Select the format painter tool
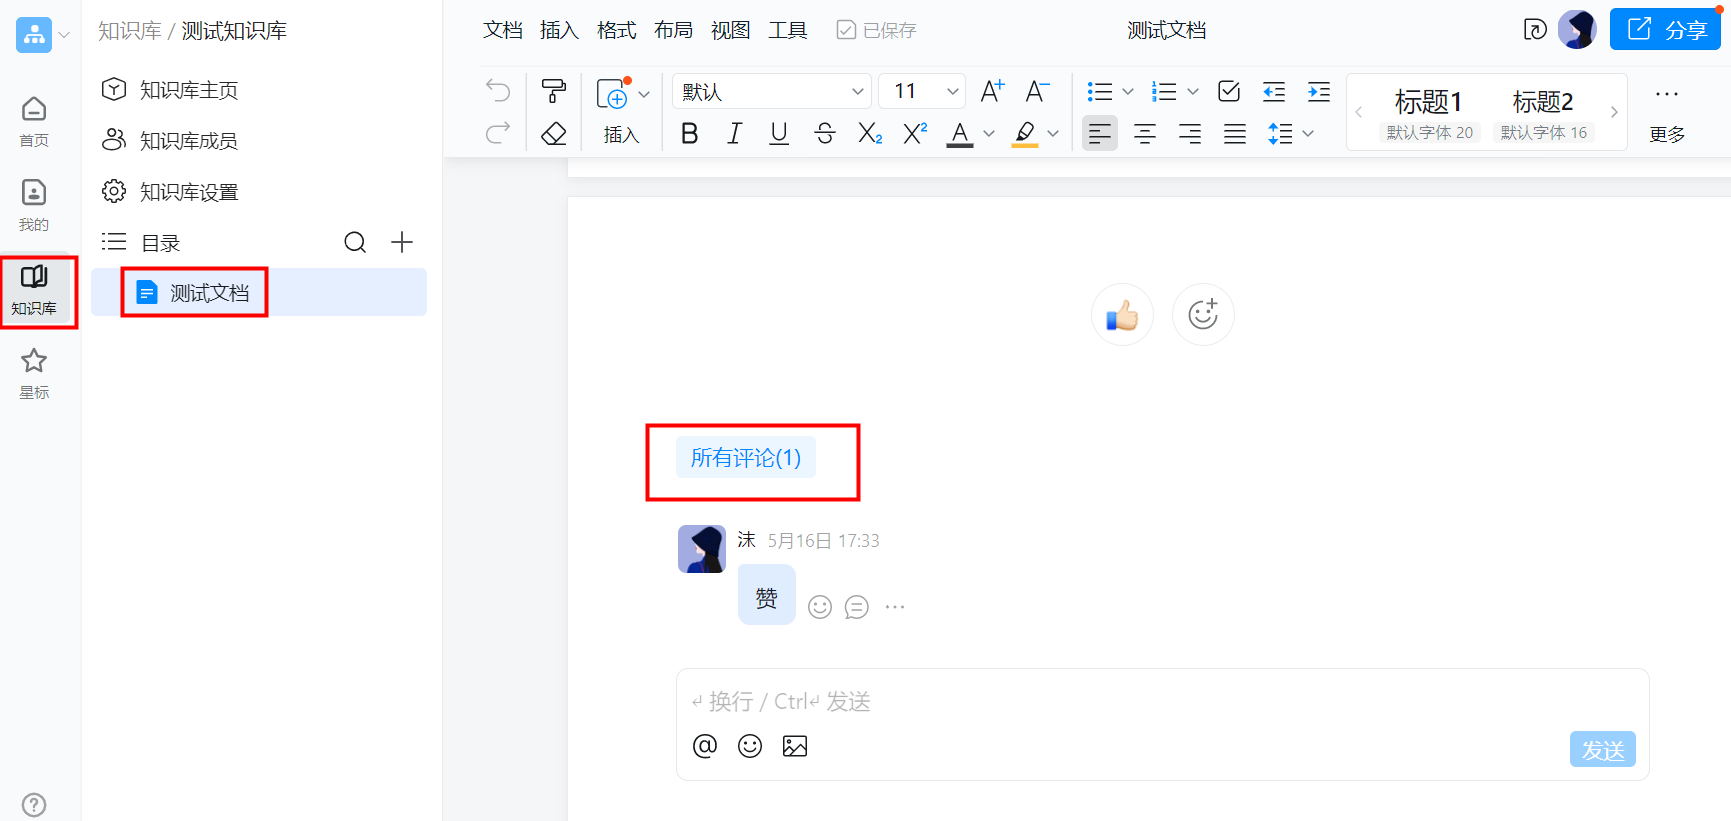1731x821 pixels. pyautogui.click(x=554, y=91)
